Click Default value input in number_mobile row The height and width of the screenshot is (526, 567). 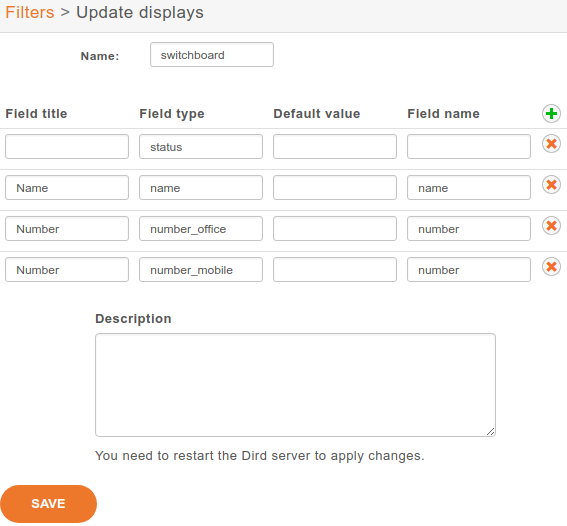335,270
